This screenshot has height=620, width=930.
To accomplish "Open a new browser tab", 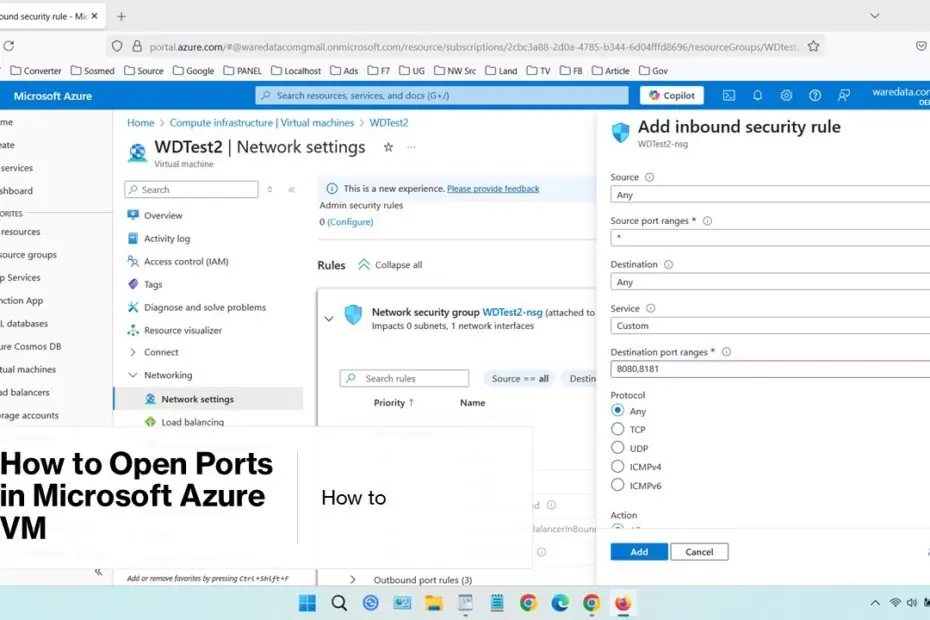I will click(x=122, y=17).
